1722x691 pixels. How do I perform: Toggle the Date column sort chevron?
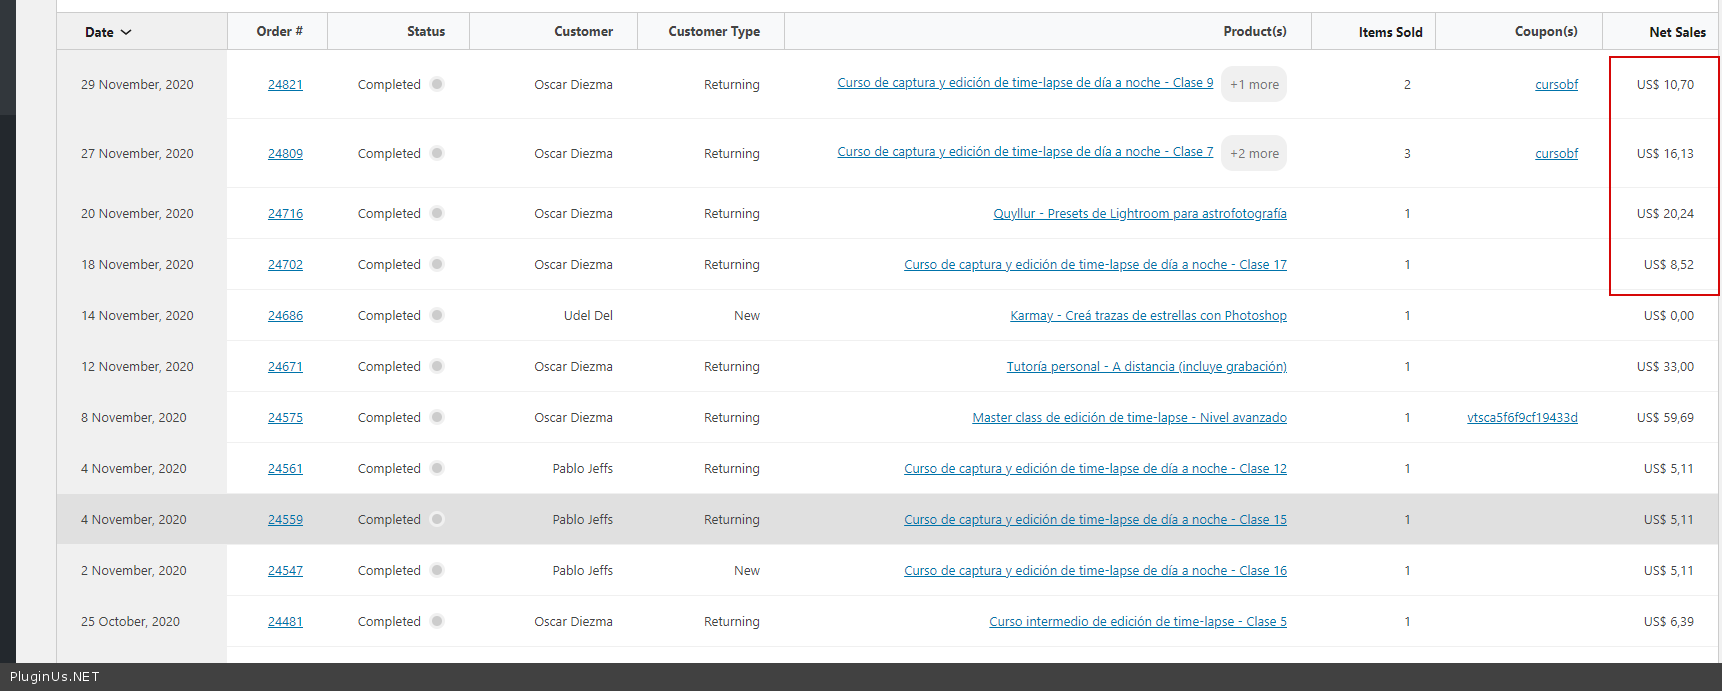click(x=126, y=32)
